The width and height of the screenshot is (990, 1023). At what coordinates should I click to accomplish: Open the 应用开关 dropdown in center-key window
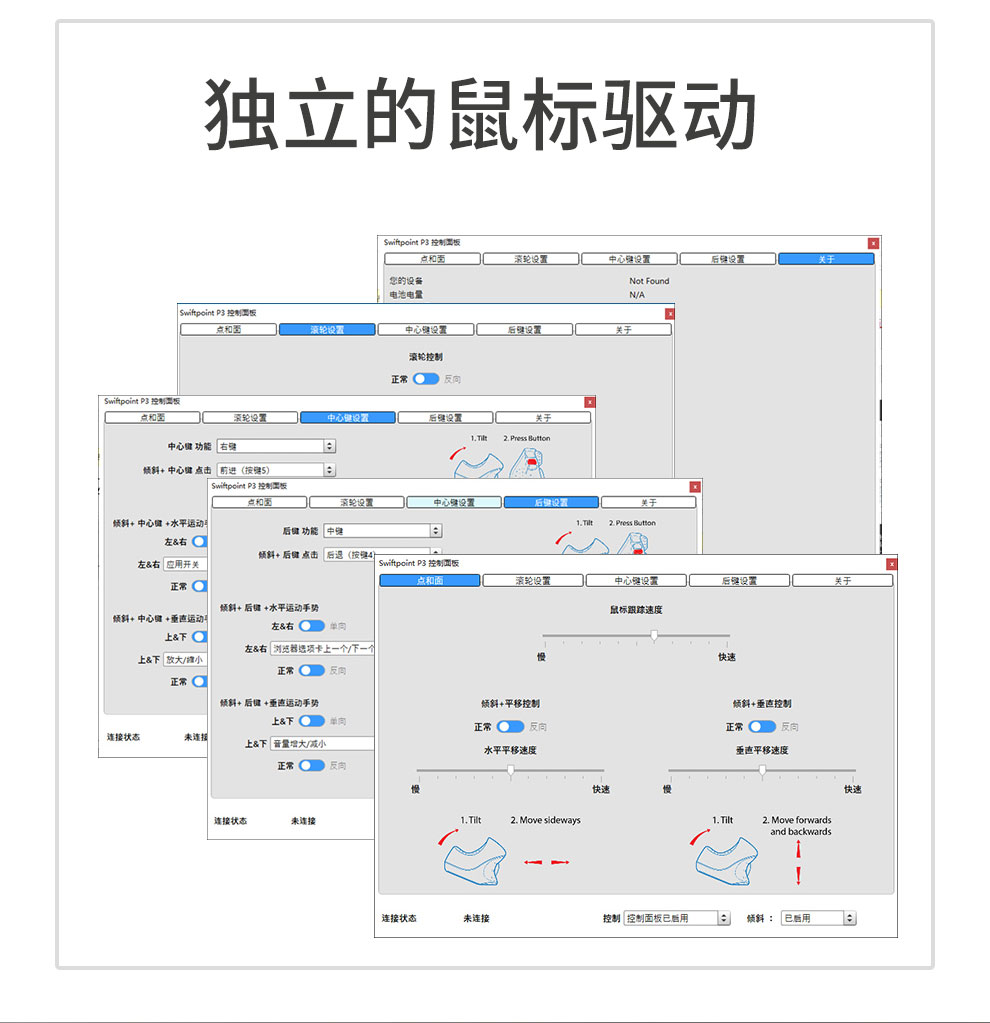185,564
